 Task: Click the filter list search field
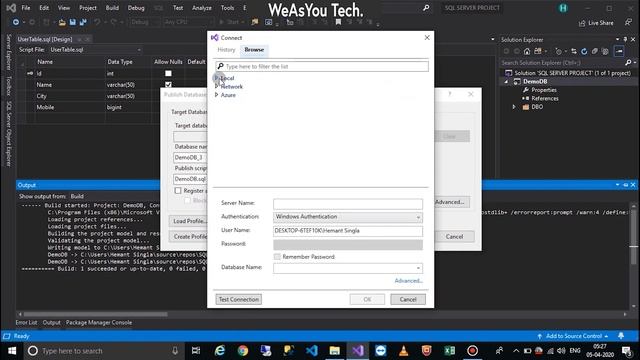(322, 66)
